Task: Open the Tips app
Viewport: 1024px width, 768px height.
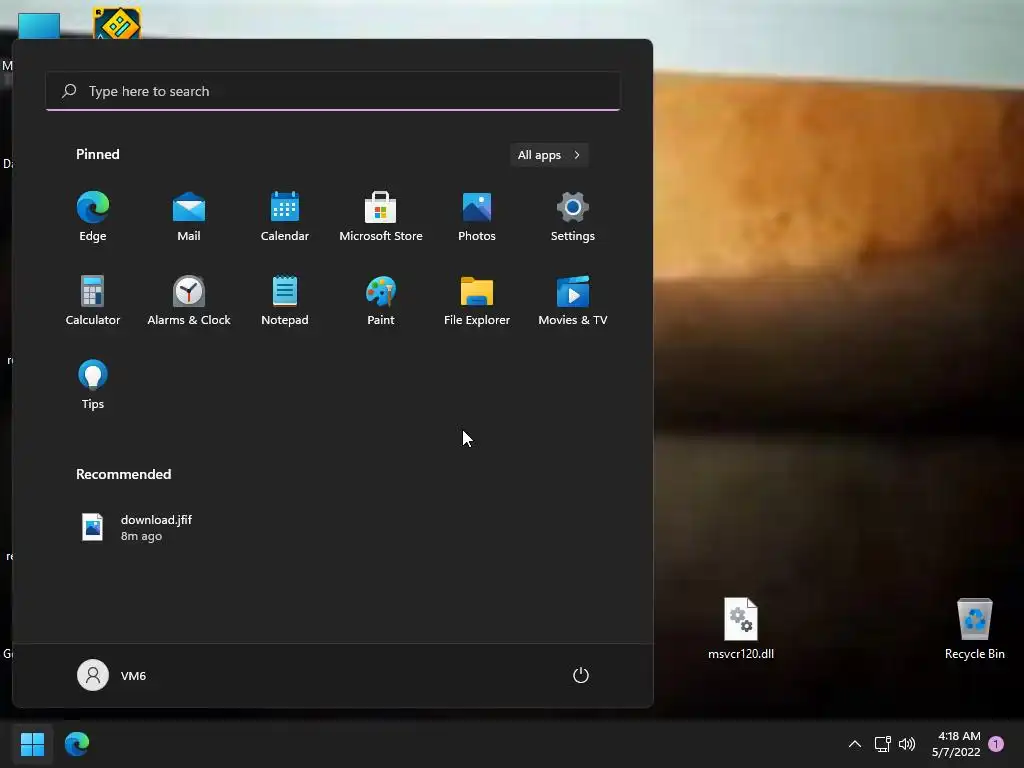Action: point(93,385)
